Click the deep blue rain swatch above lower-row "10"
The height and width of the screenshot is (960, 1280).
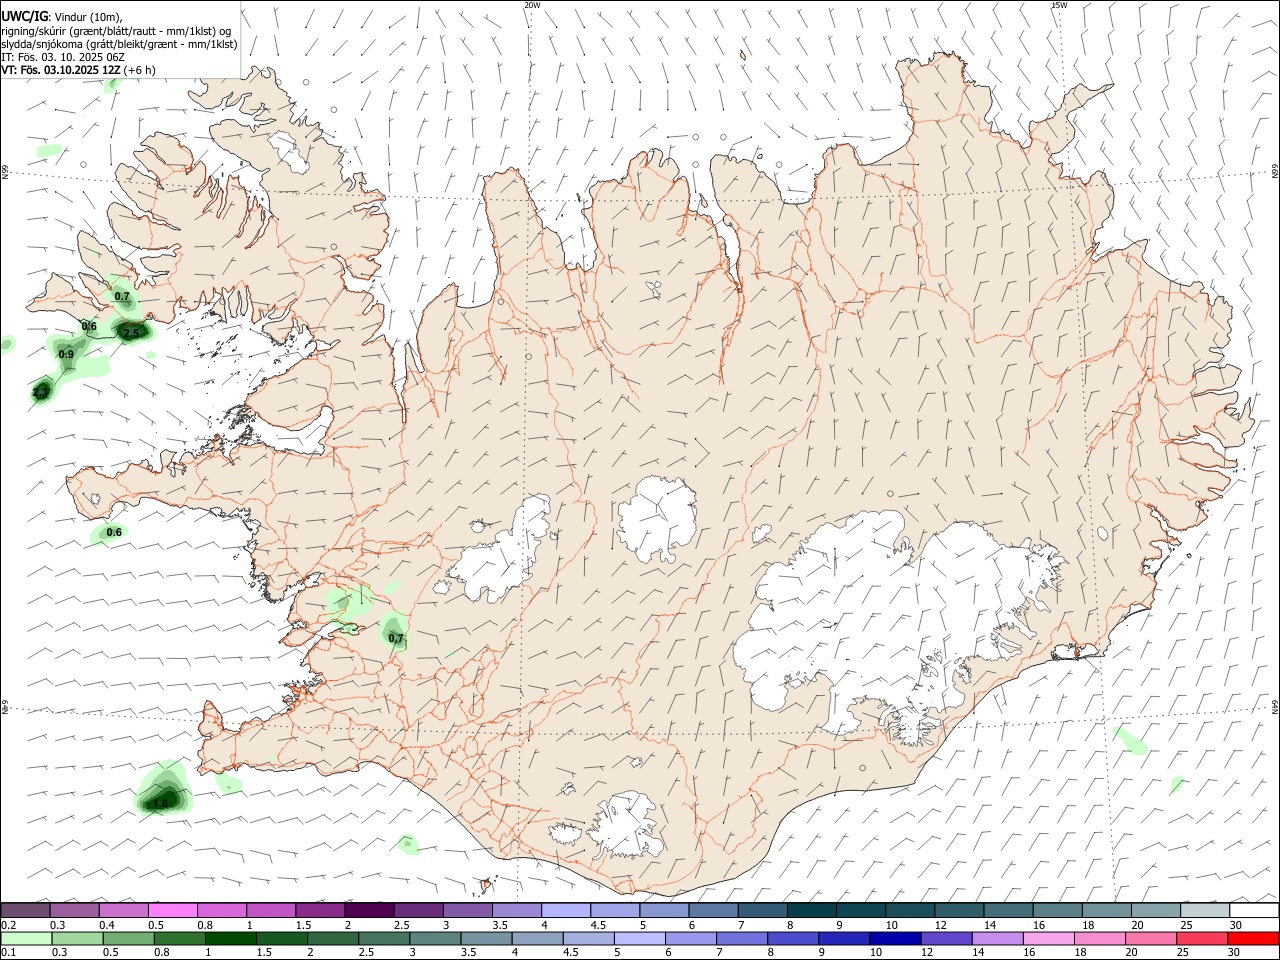click(x=894, y=938)
